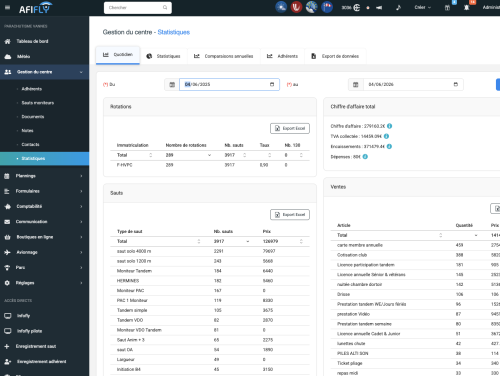500x376 pixels.
Task: Click info icon next to TVA collectée
Action: click(386, 136)
